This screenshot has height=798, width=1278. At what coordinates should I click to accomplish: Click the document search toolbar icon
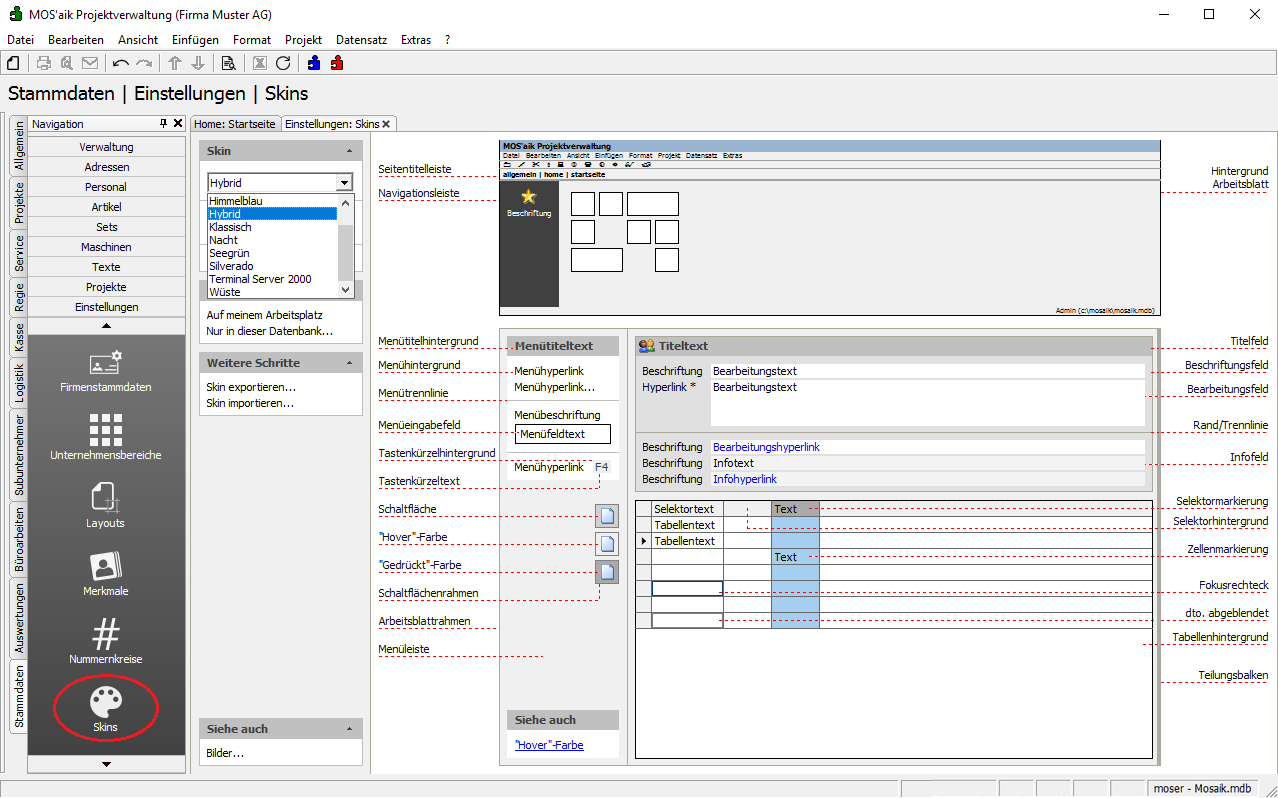[x=229, y=63]
